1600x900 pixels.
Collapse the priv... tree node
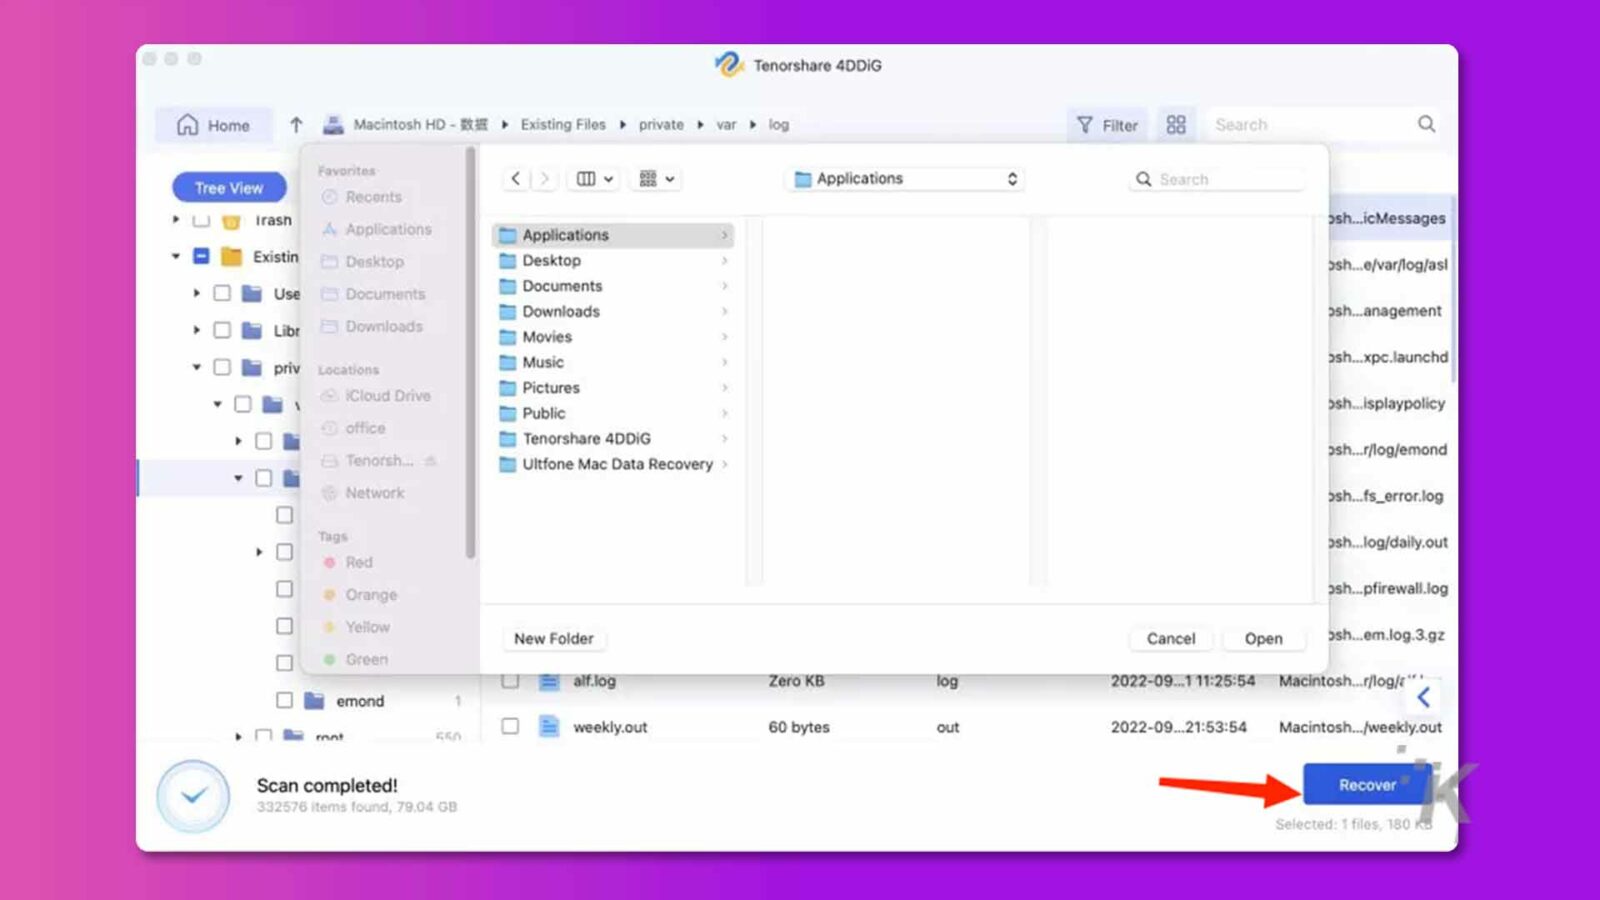tap(197, 367)
